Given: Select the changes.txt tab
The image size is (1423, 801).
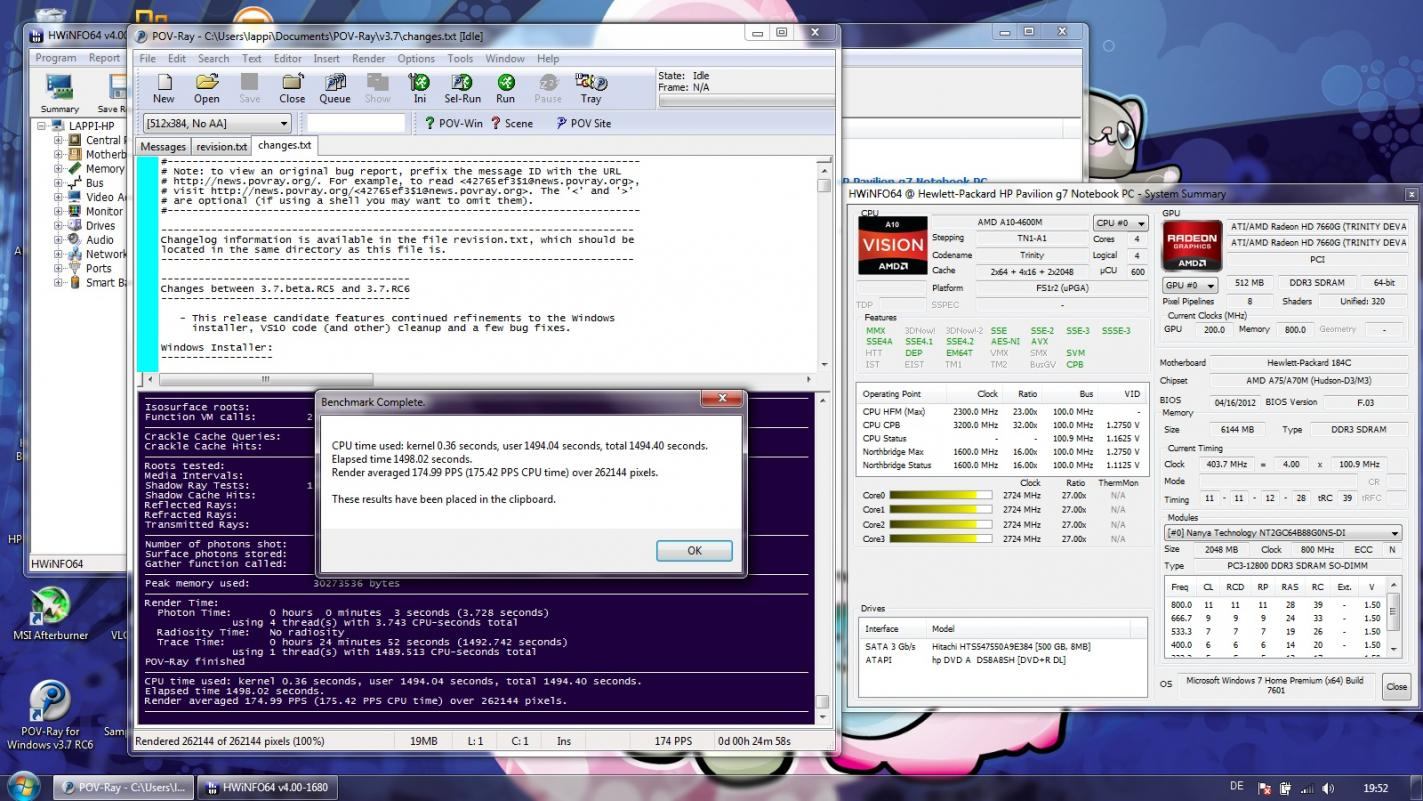Looking at the screenshot, I should point(285,146).
